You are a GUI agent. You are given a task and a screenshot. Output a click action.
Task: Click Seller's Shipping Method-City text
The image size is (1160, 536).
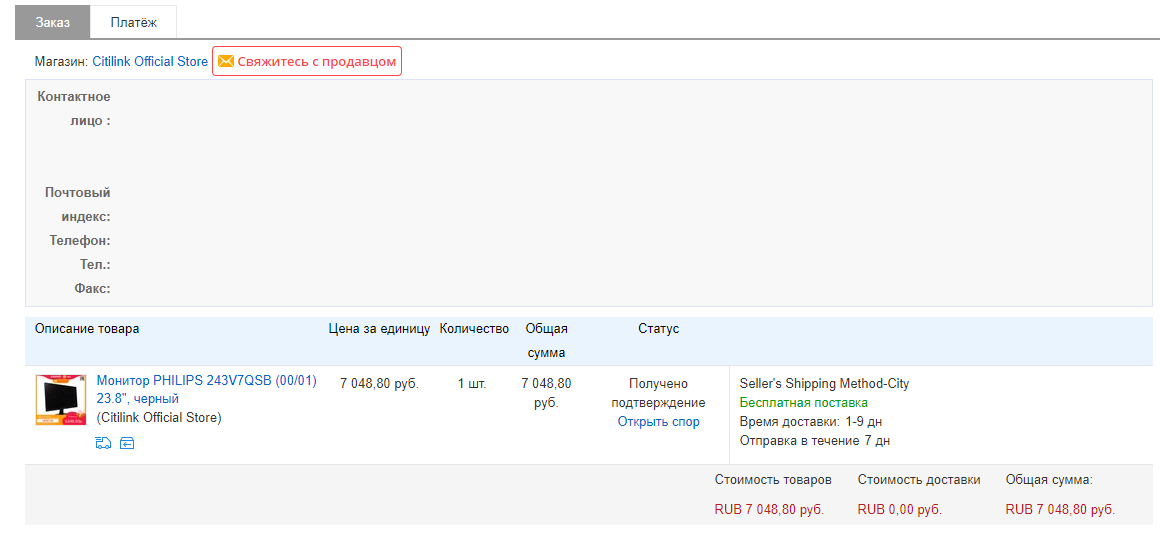(x=824, y=384)
